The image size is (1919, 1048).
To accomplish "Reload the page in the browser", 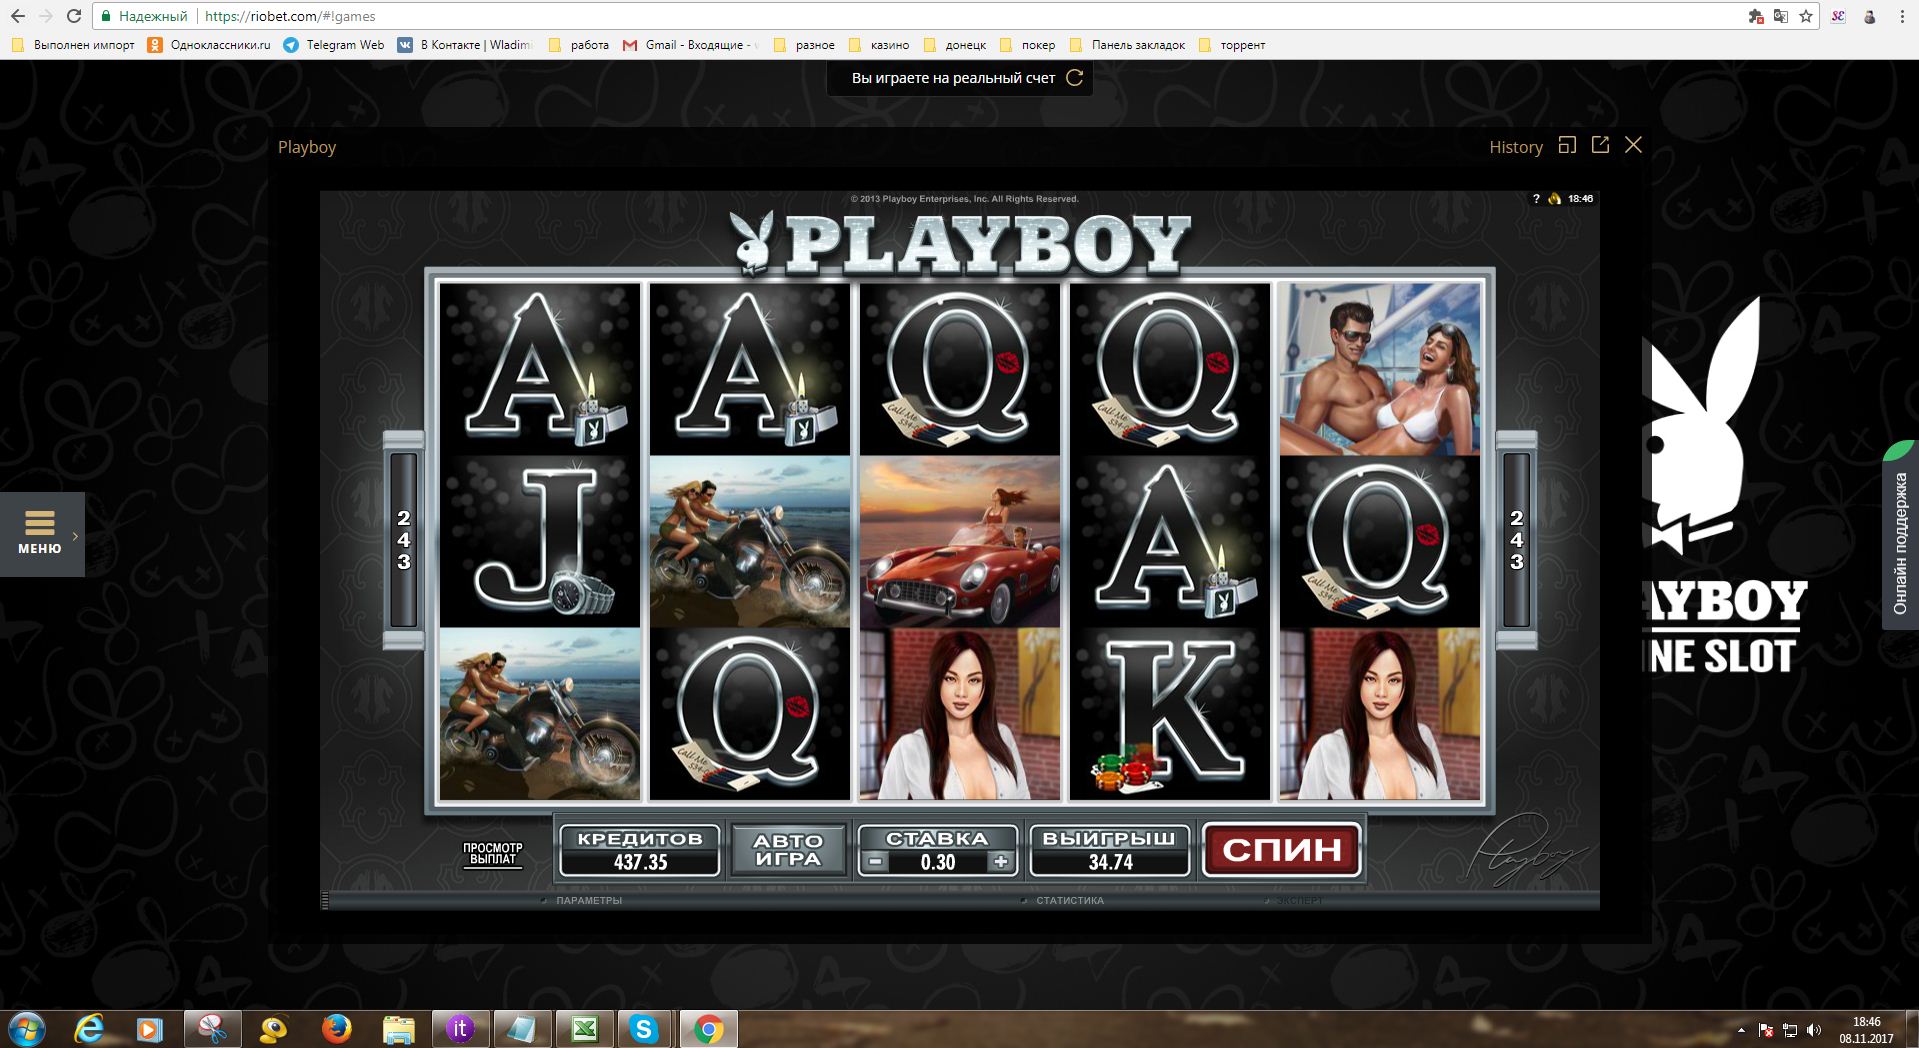I will [74, 16].
